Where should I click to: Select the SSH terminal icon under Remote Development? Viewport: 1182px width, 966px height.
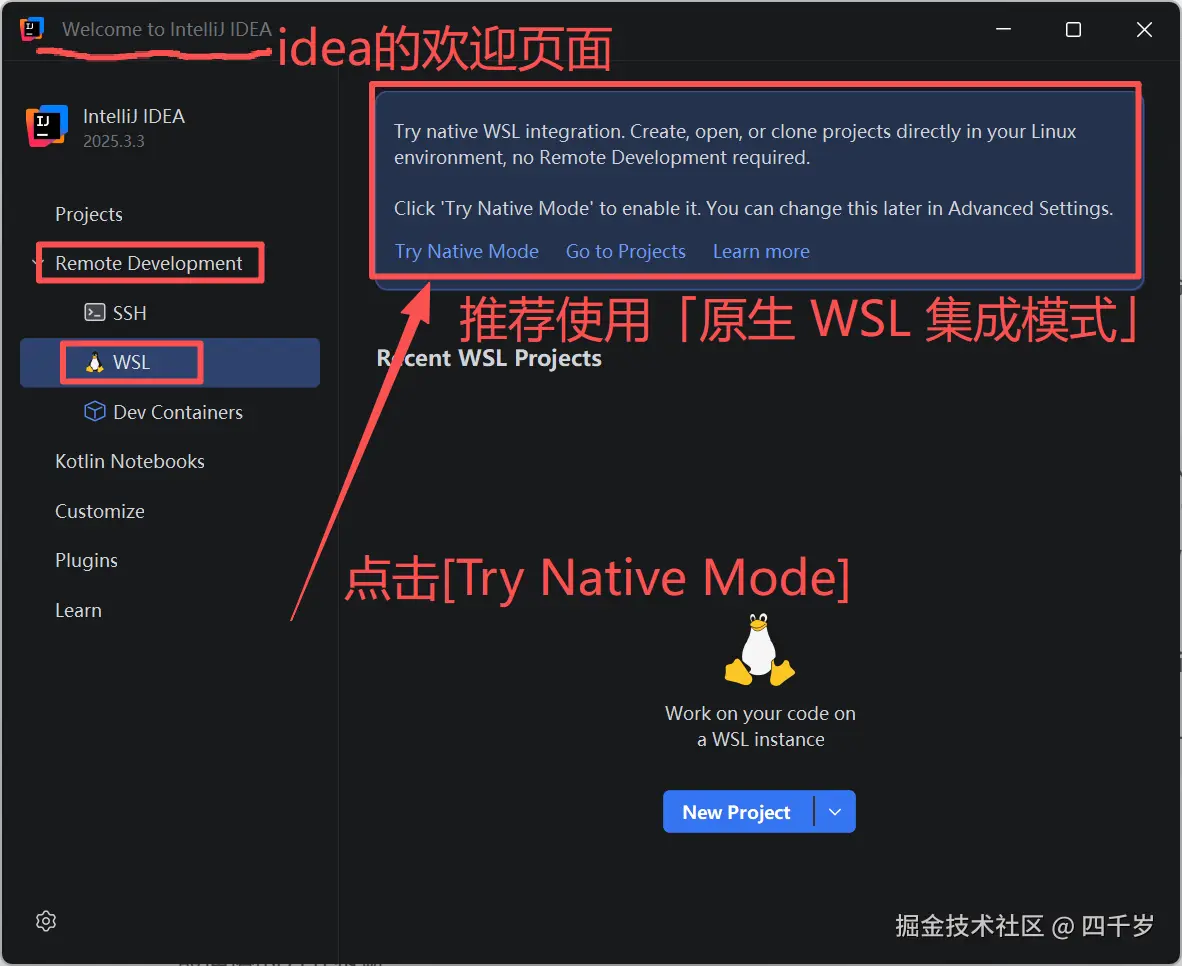tap(94, 312)
